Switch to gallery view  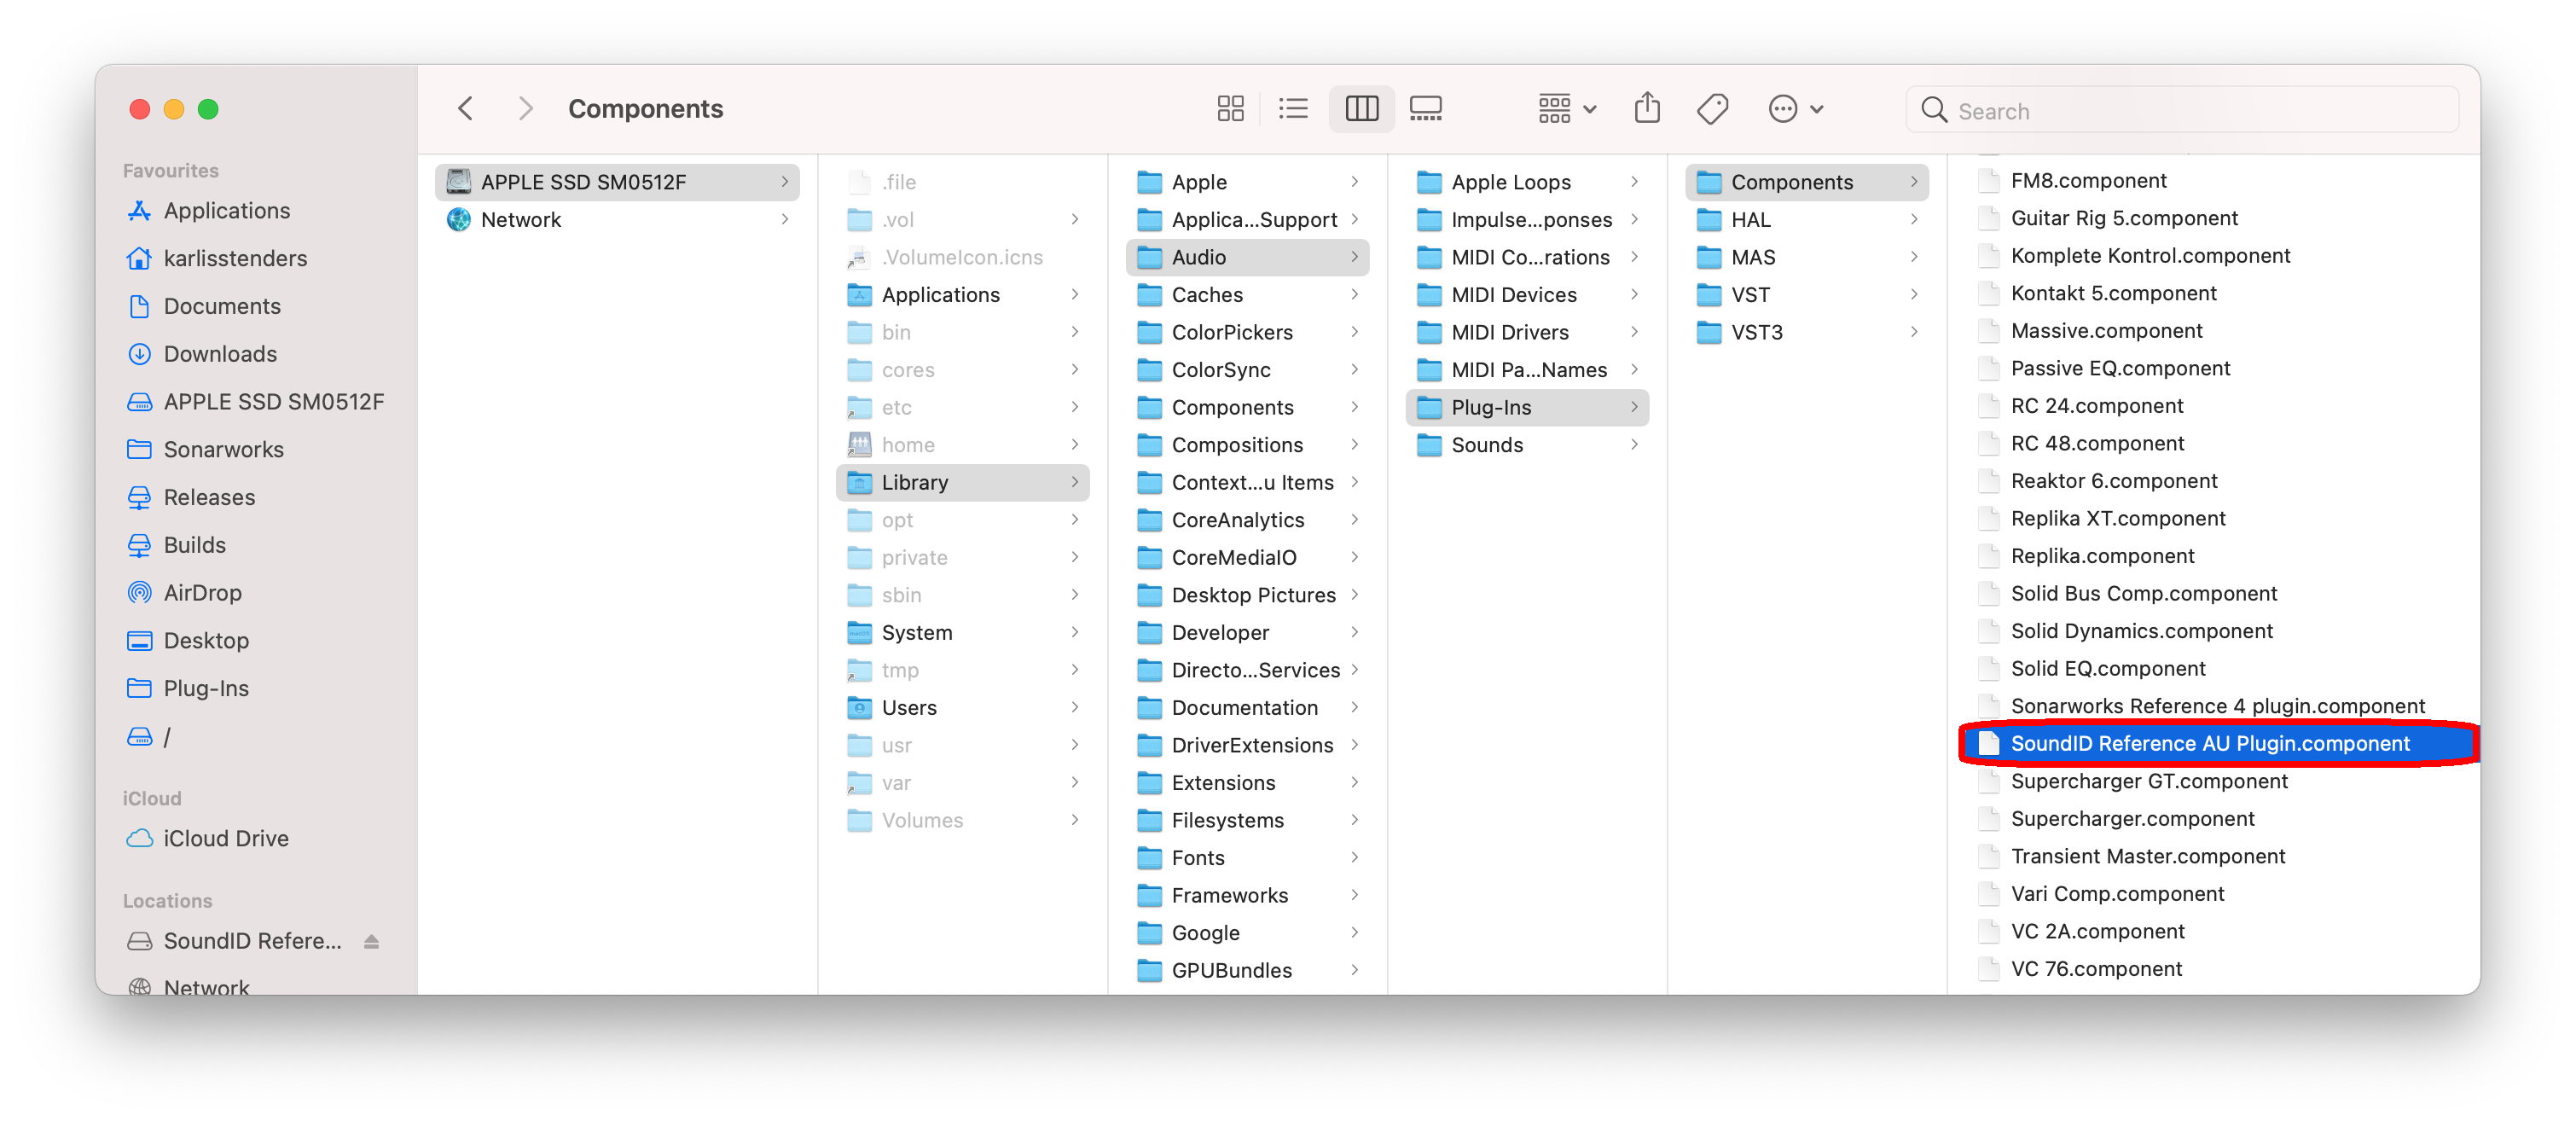point(1425,109)
